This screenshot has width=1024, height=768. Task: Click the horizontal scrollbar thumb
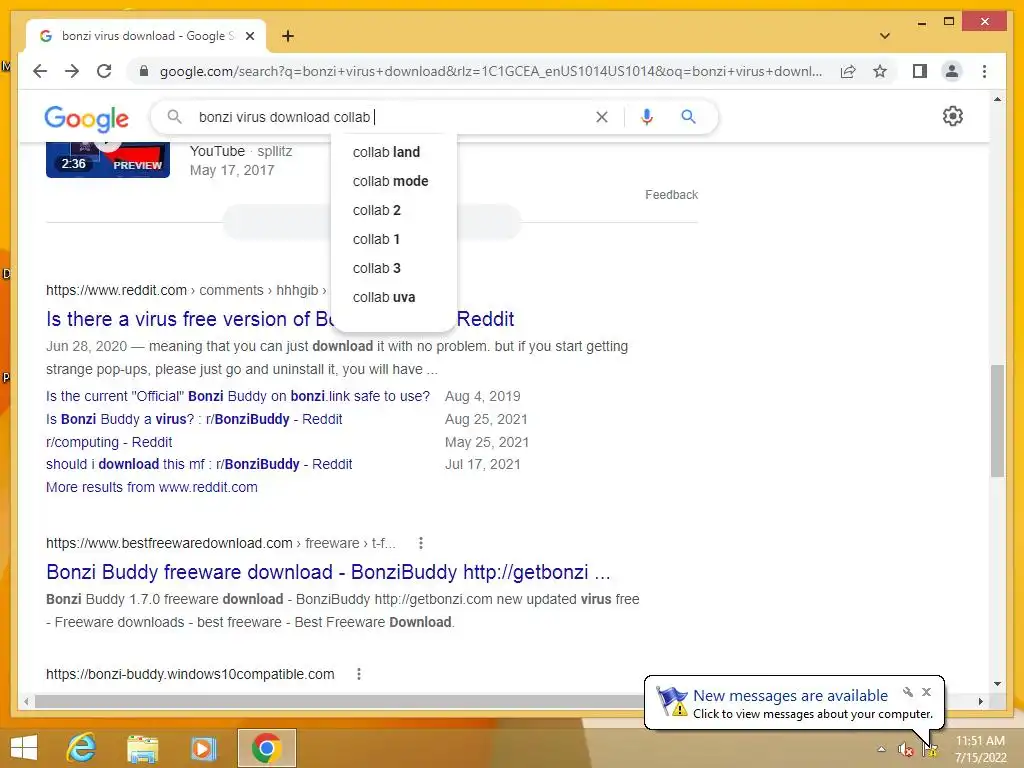[340, 701]
